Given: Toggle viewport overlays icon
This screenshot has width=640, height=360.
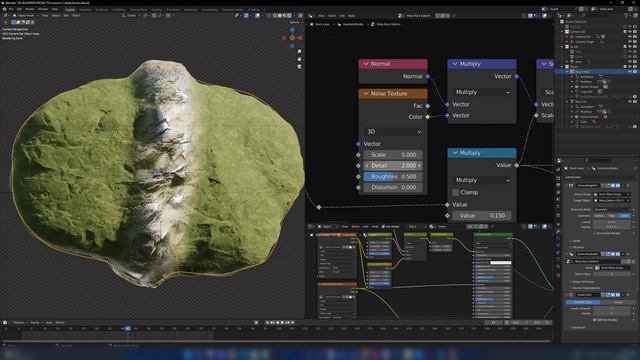Looking at the screenshot, I should pyautogui.click(x=258, y=16).
